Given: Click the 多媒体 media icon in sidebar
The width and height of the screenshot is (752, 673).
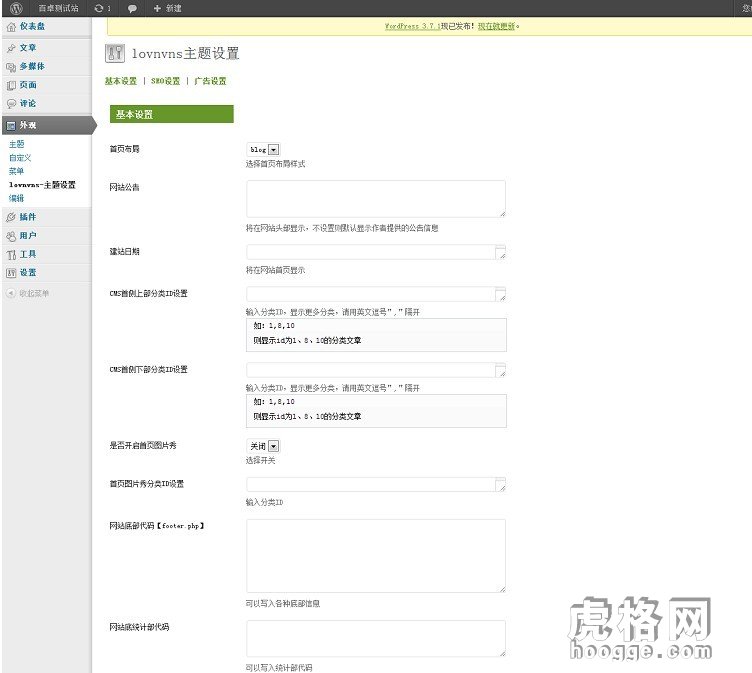Looking at the screenshot, I should [x=11, y=67].
